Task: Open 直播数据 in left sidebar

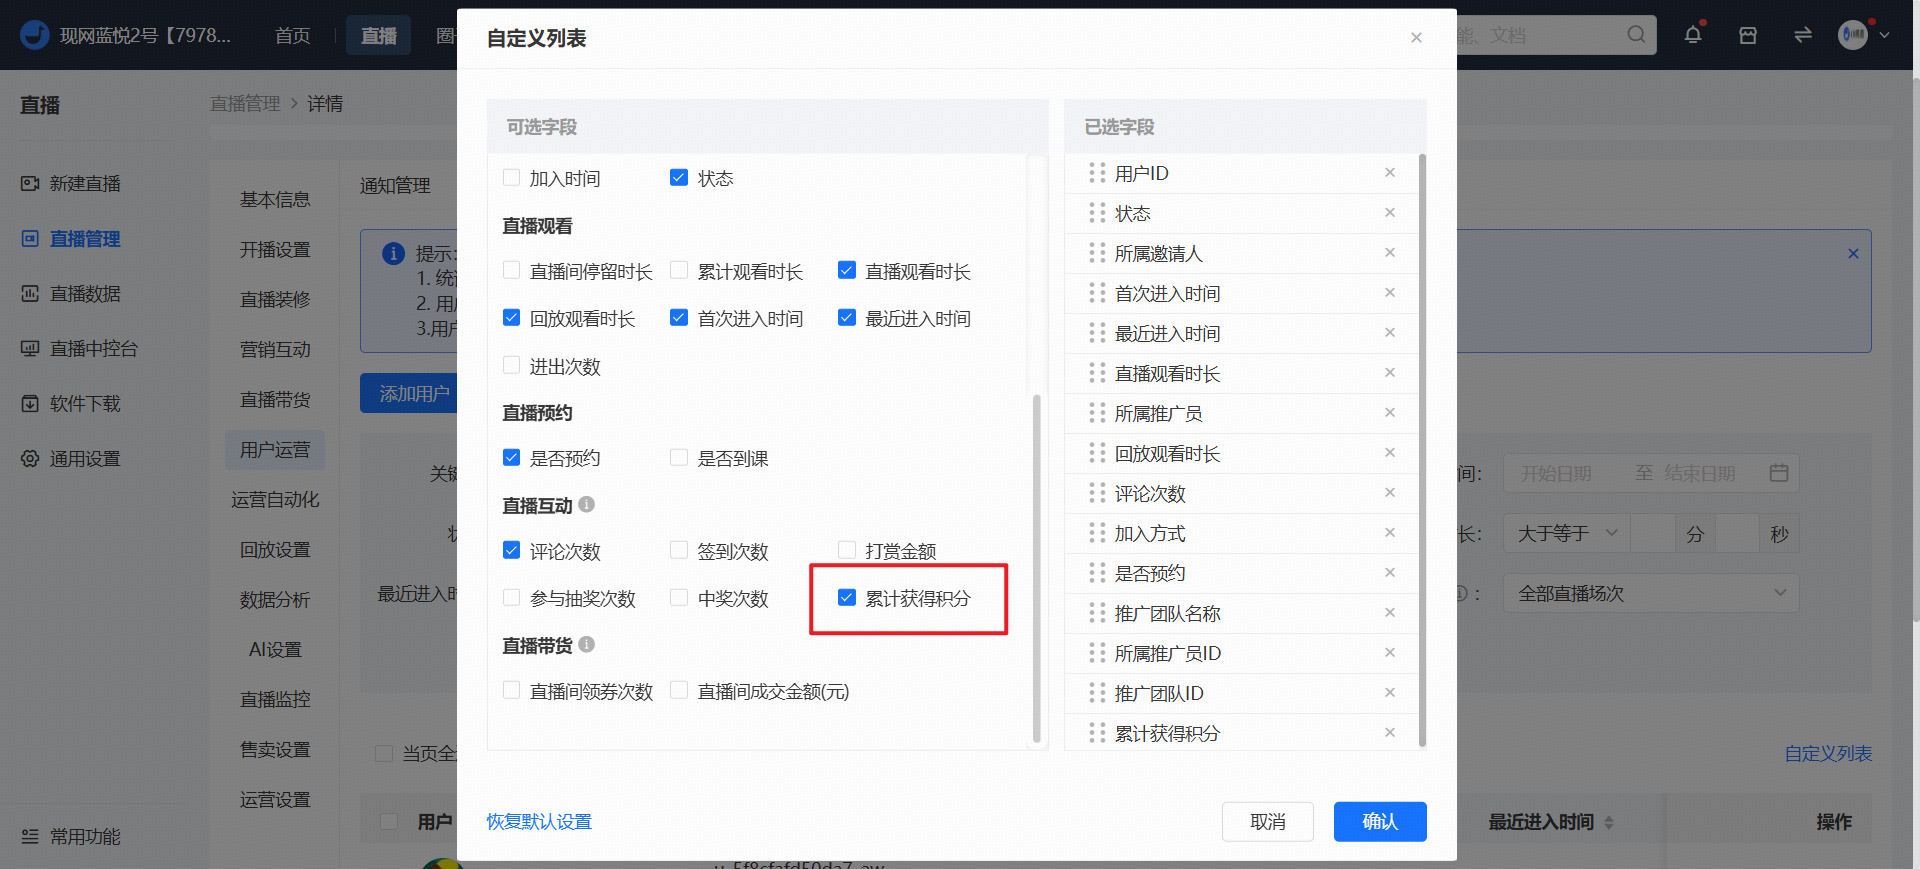Action: (85, 294)
